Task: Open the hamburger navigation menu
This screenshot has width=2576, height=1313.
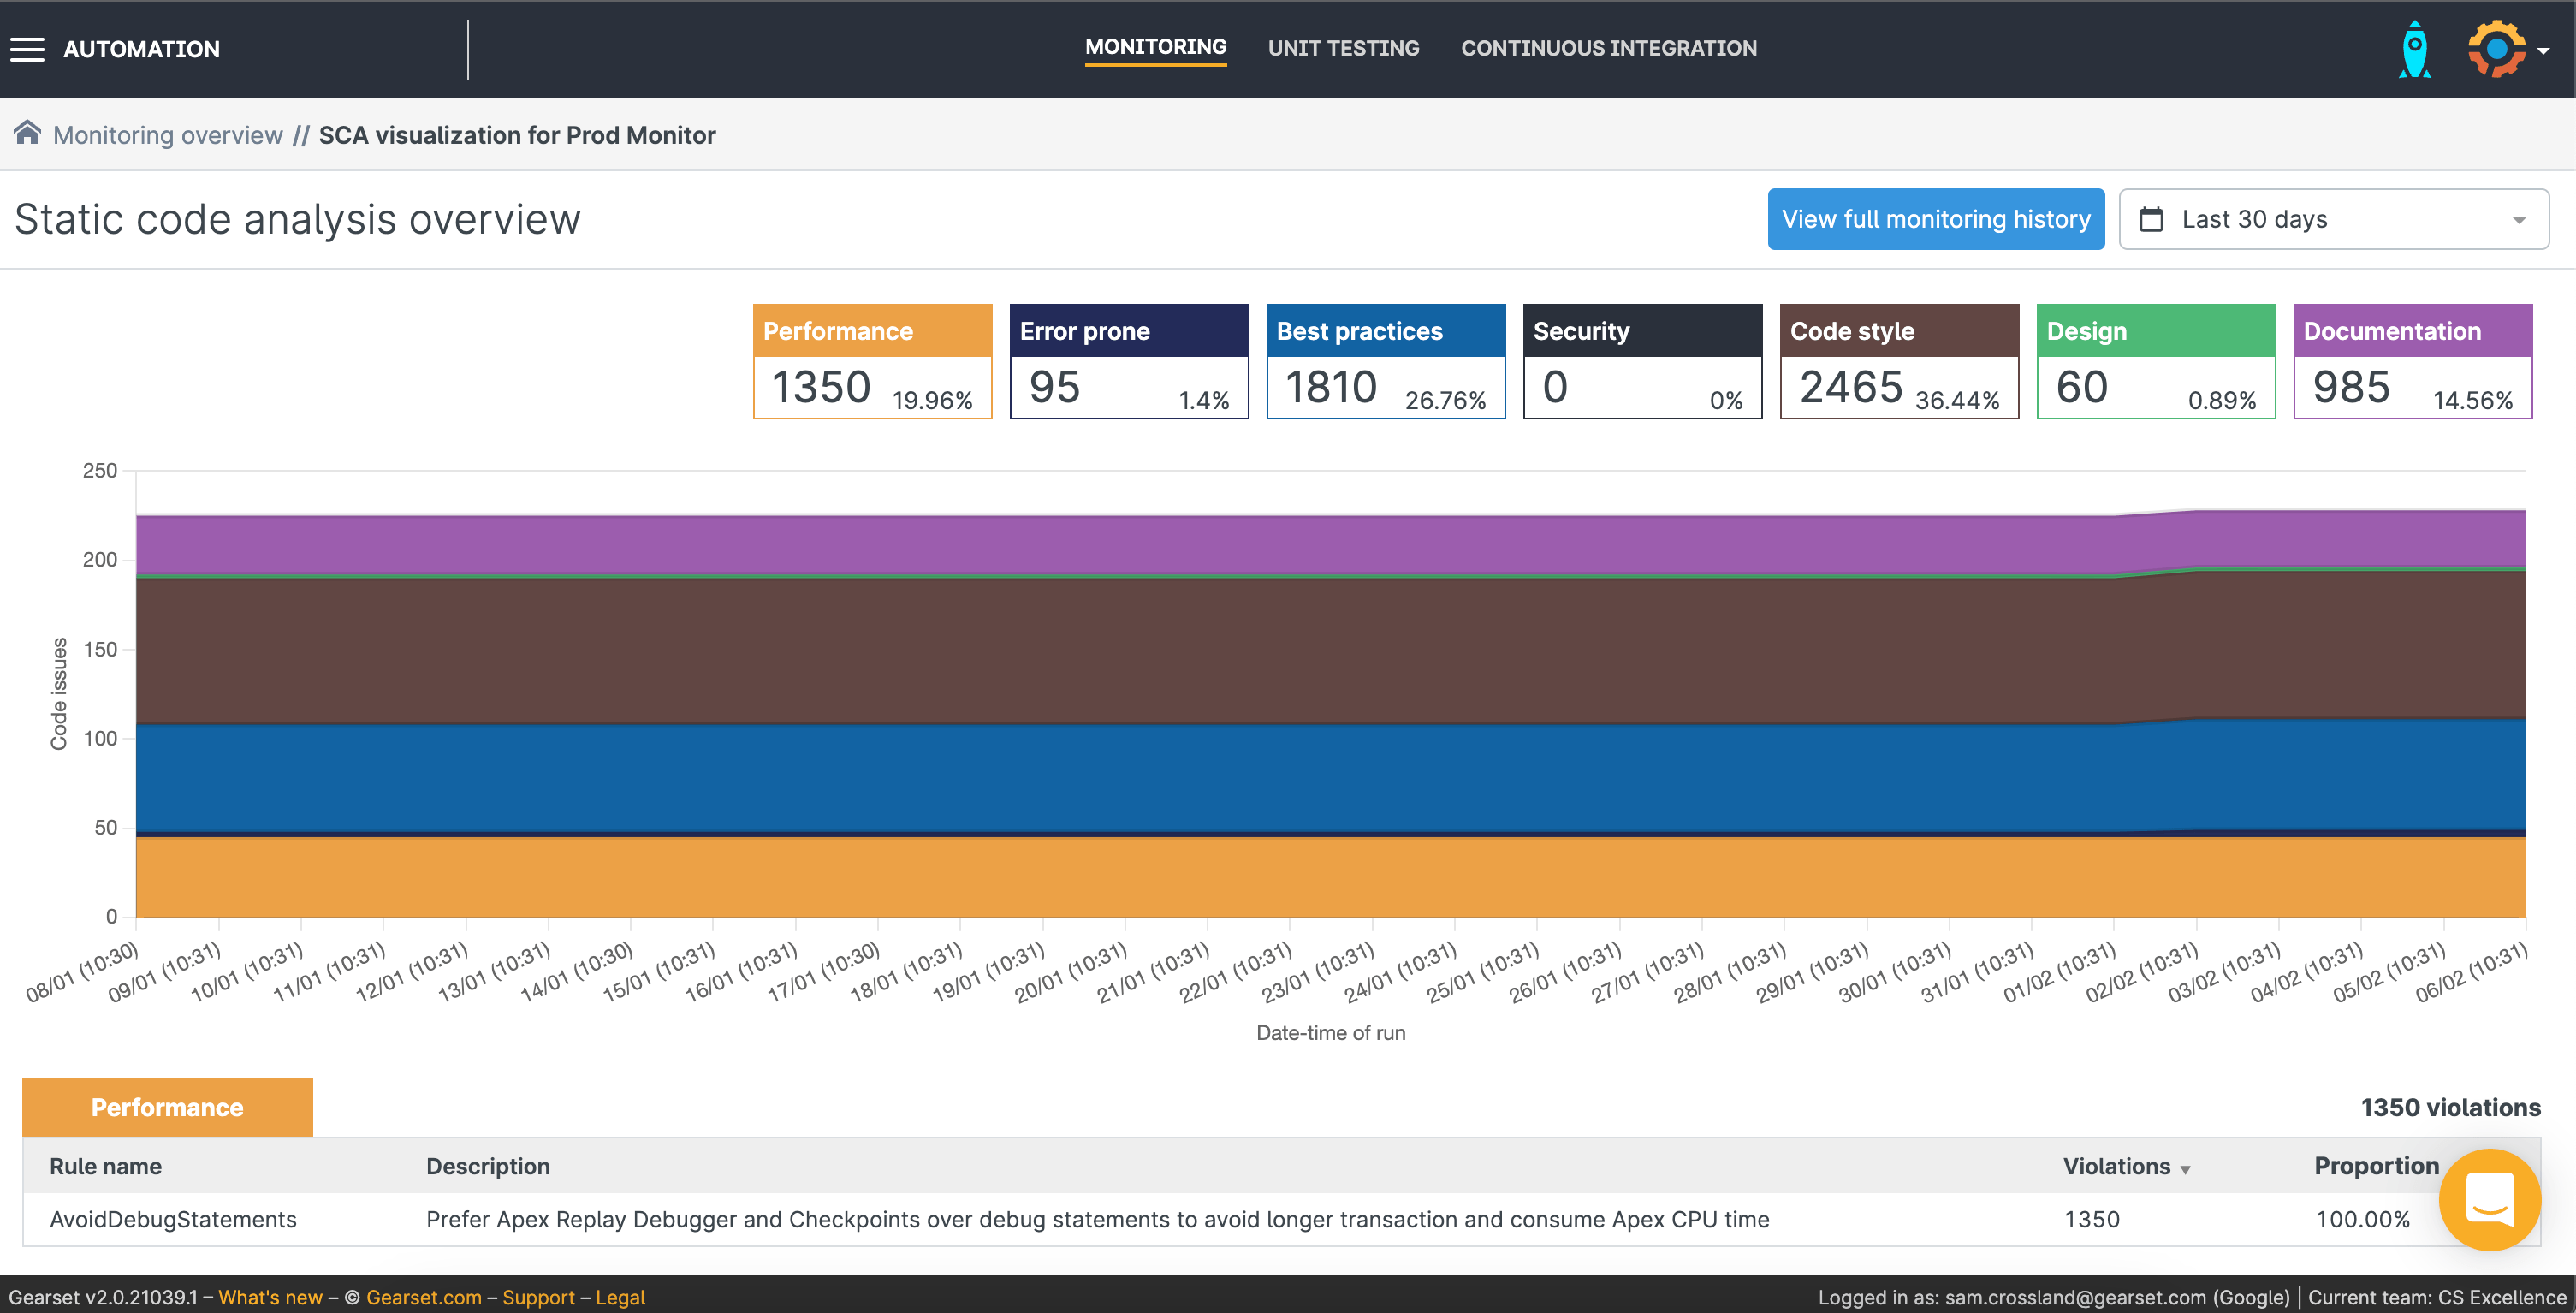Action: tap(28, 49)
